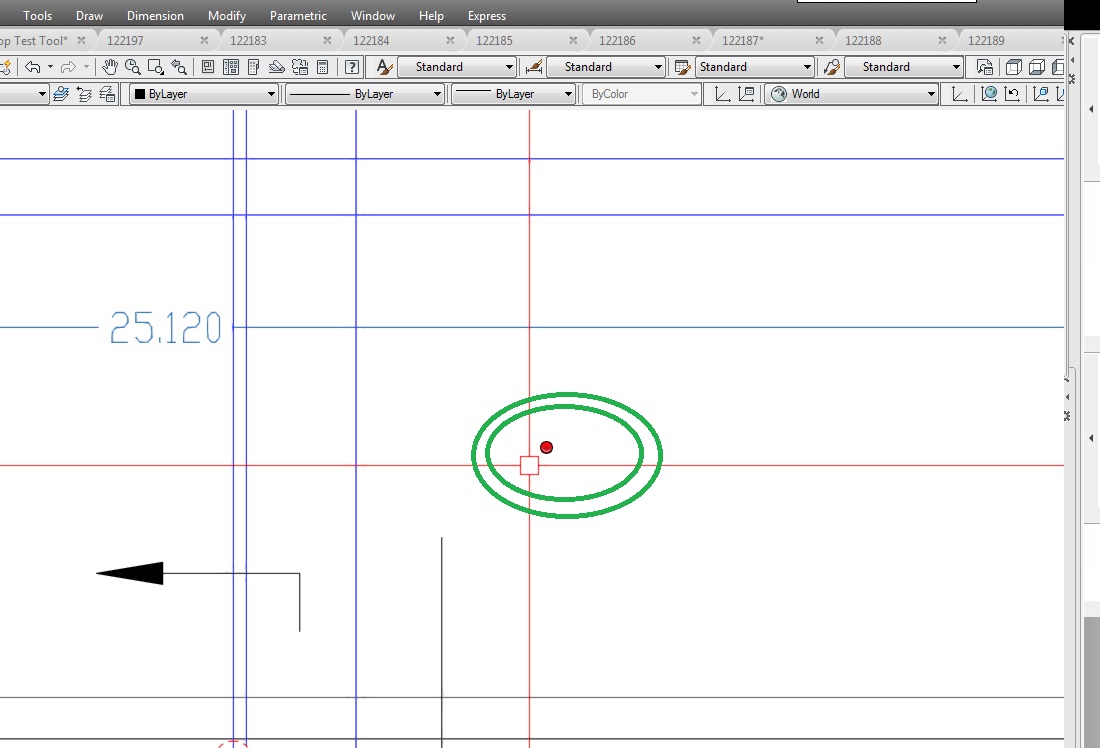This screenshot has width=1100, height=748.
Task: Open the layer list dropdown arrow
Action: [x=42, y=93]
